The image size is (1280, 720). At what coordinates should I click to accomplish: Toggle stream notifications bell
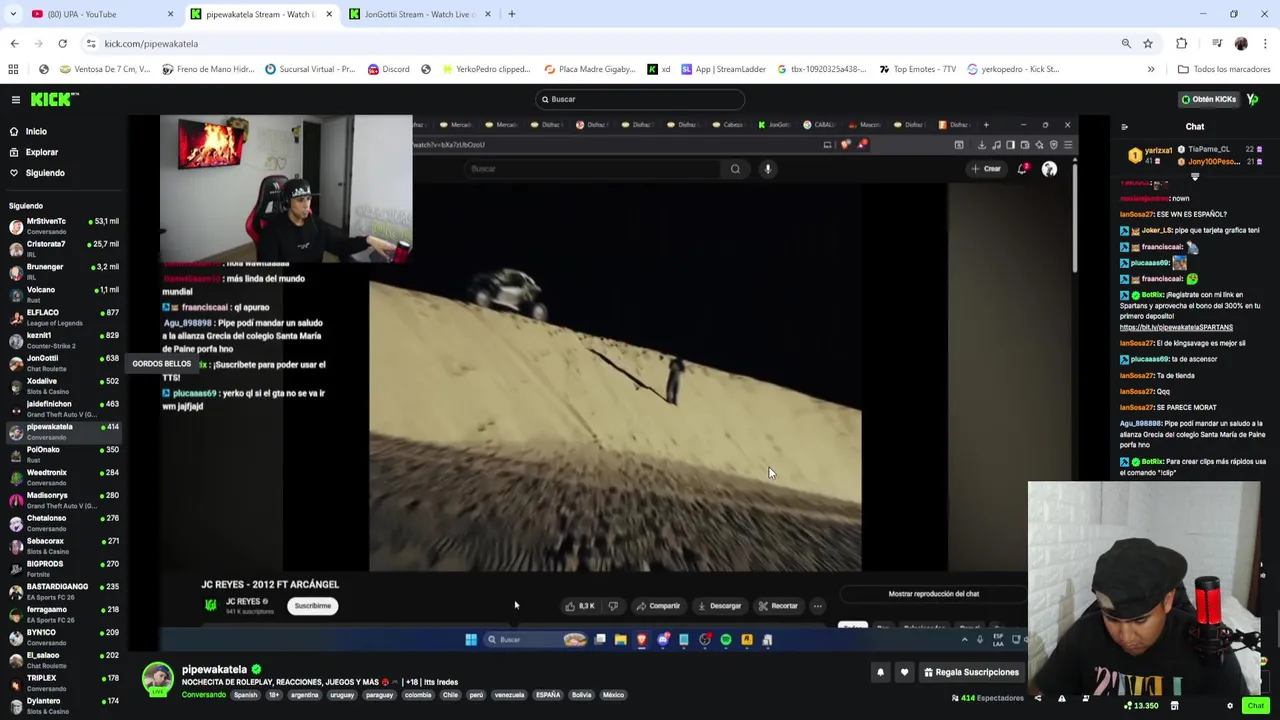pyautogui.click(x=880, y=672)
